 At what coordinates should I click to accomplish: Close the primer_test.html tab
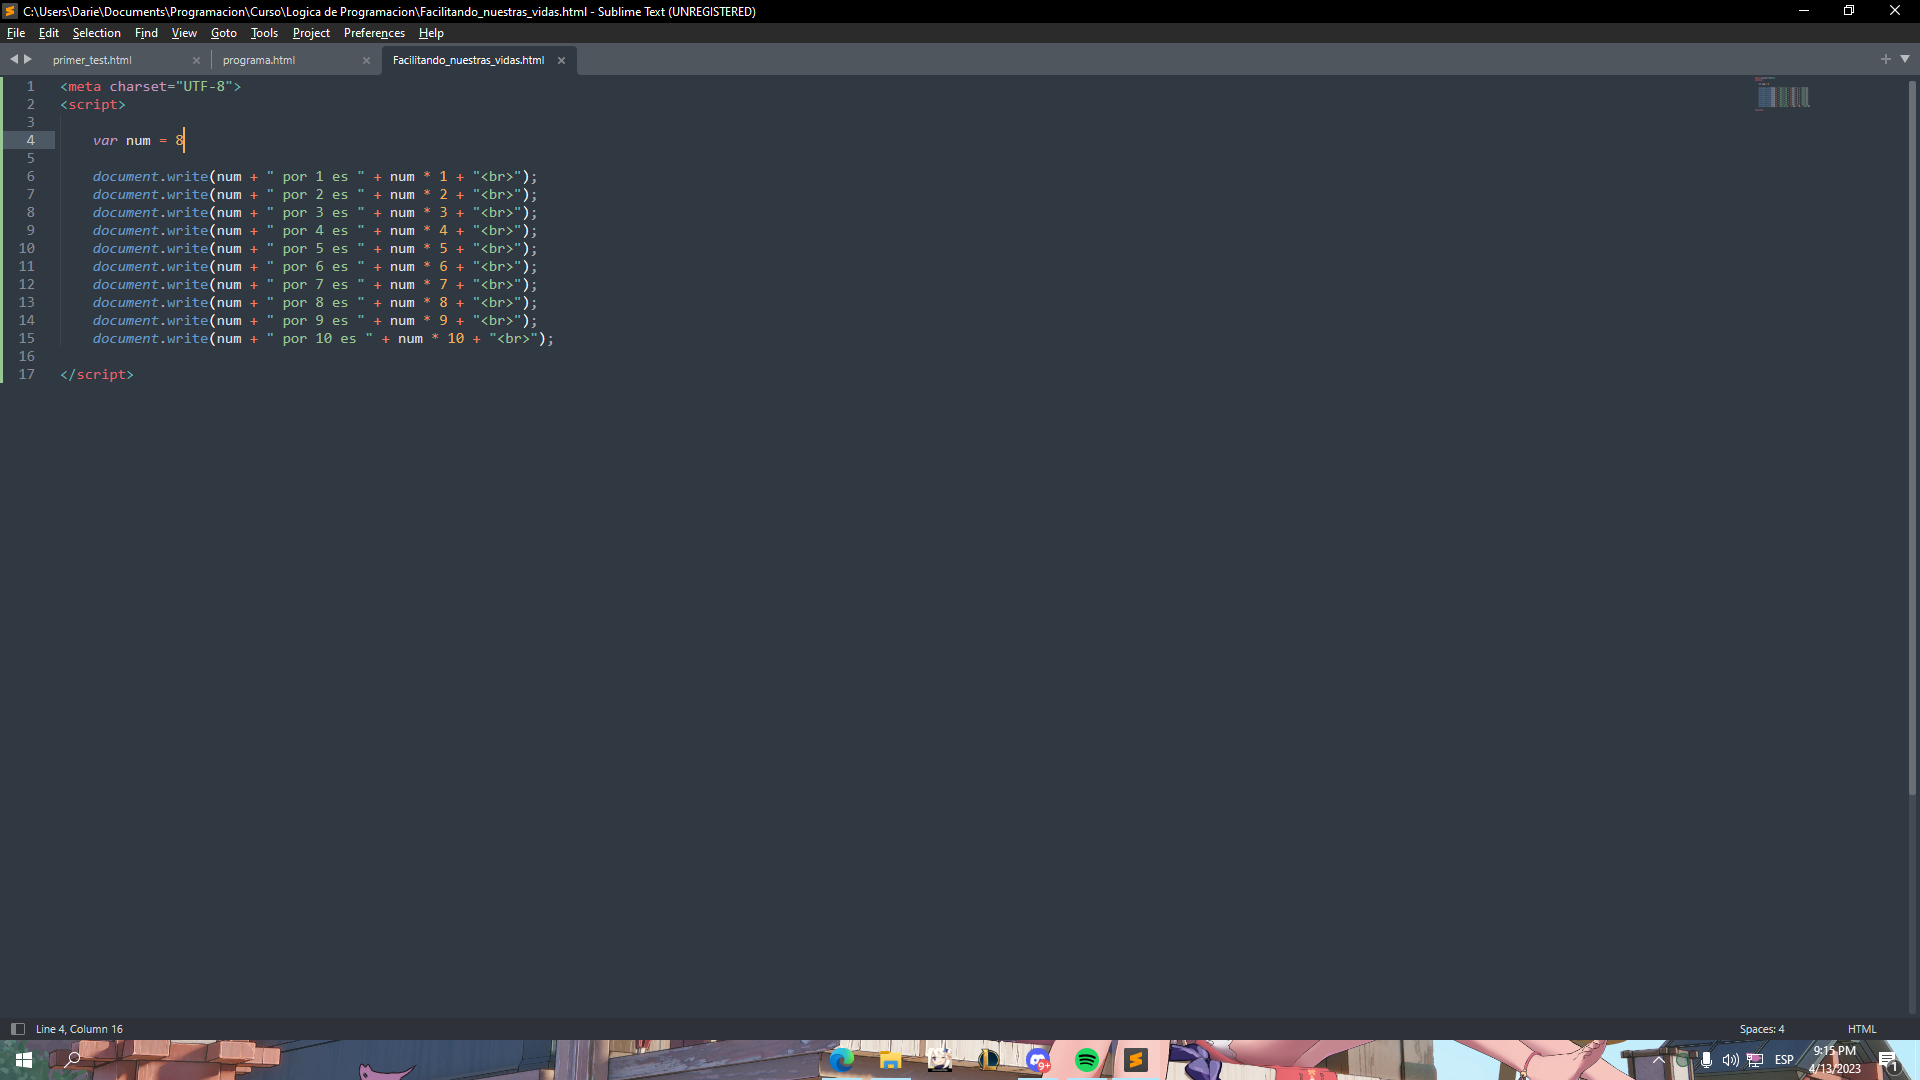(x=196, y=61)
